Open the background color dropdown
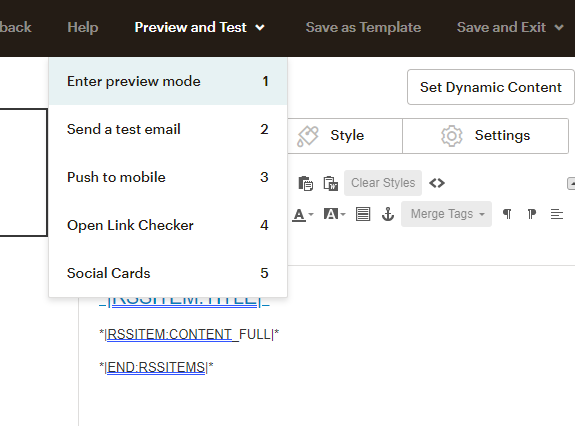The image size is (575, 426). pyautogui.click(x=334, y=214)
